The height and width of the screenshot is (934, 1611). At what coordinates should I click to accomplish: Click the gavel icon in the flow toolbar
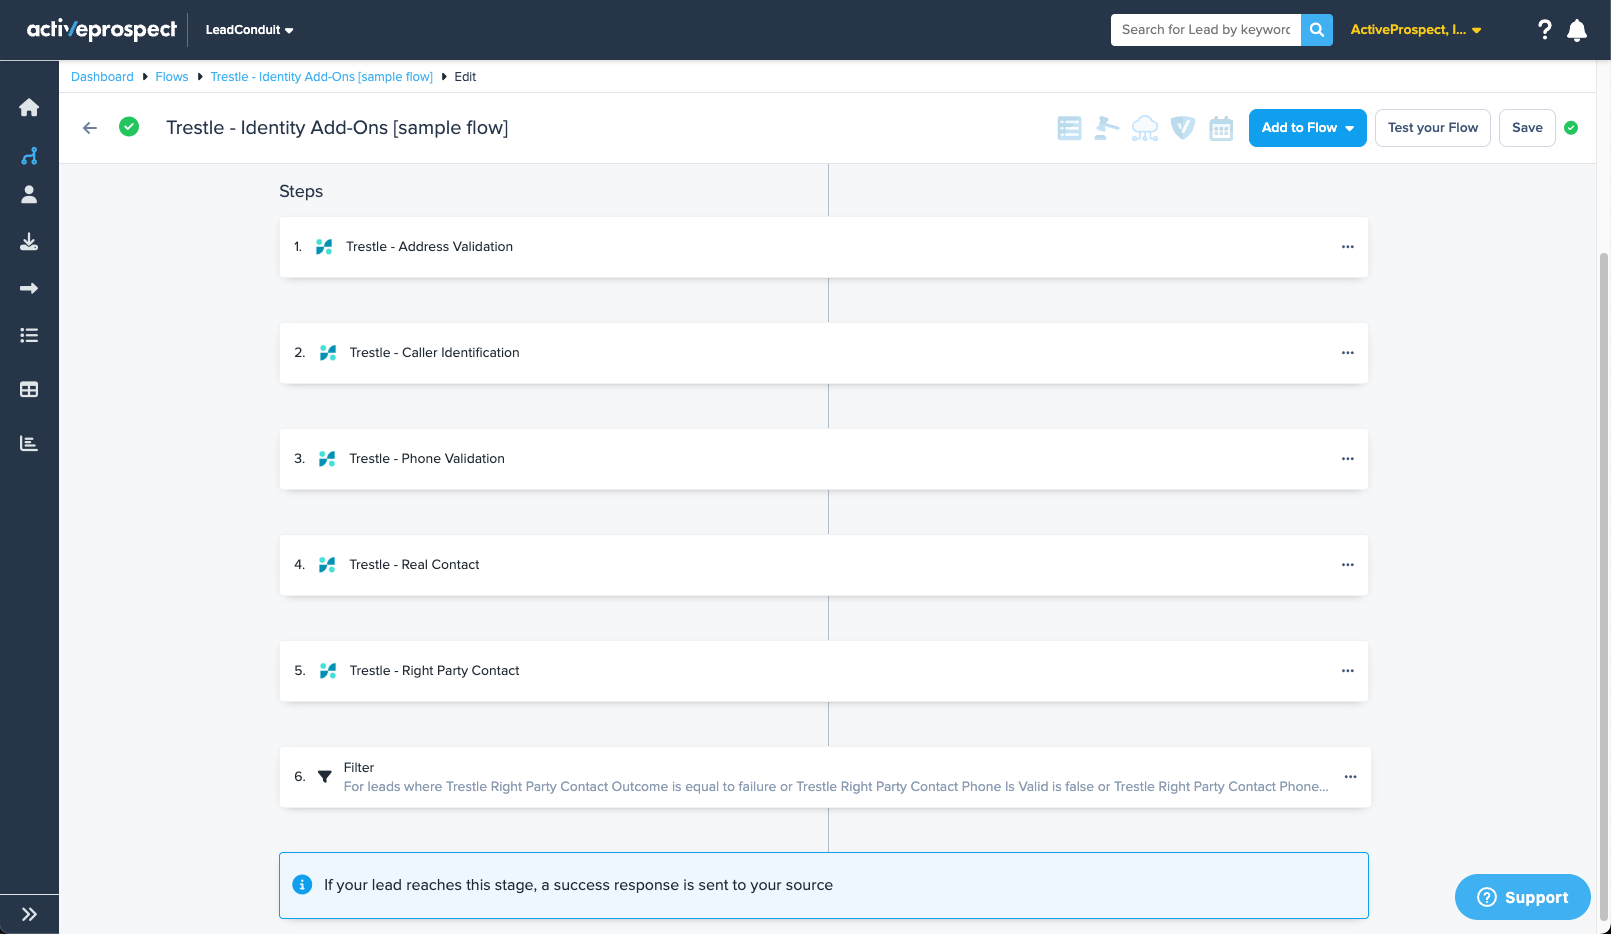click(x=1106, y=128)
